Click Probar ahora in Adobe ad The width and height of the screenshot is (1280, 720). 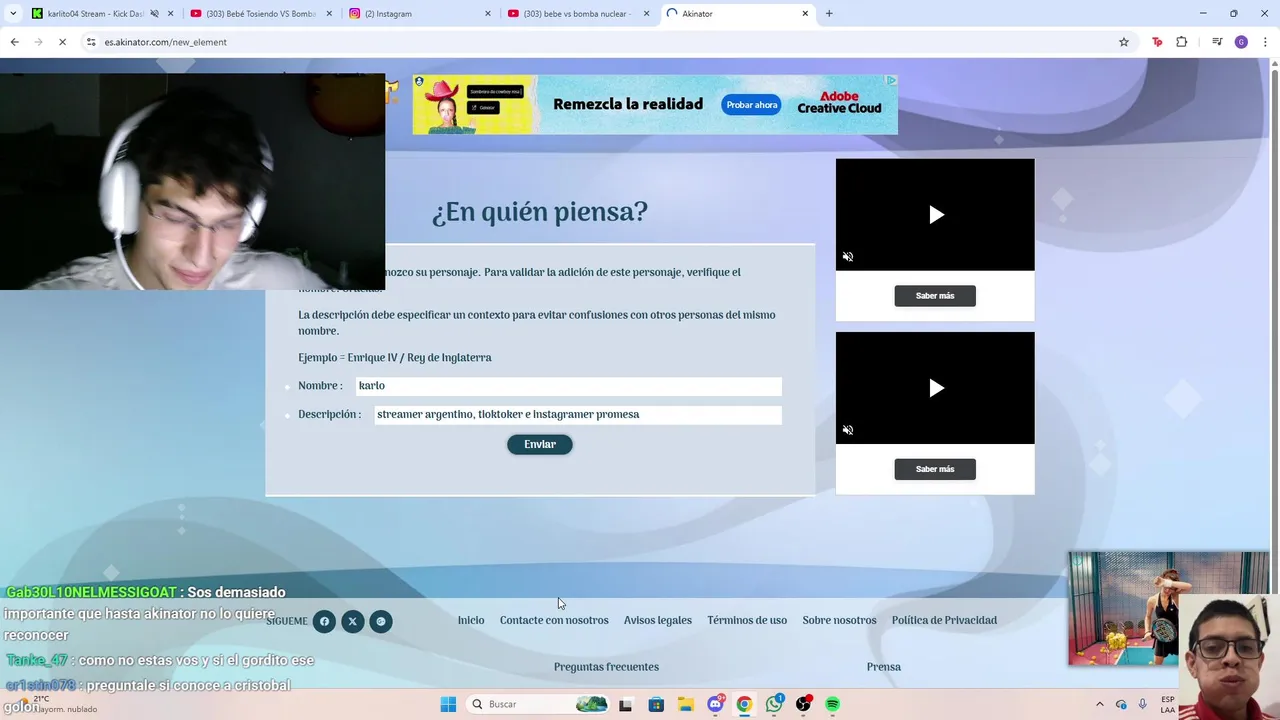coord(751,105)
